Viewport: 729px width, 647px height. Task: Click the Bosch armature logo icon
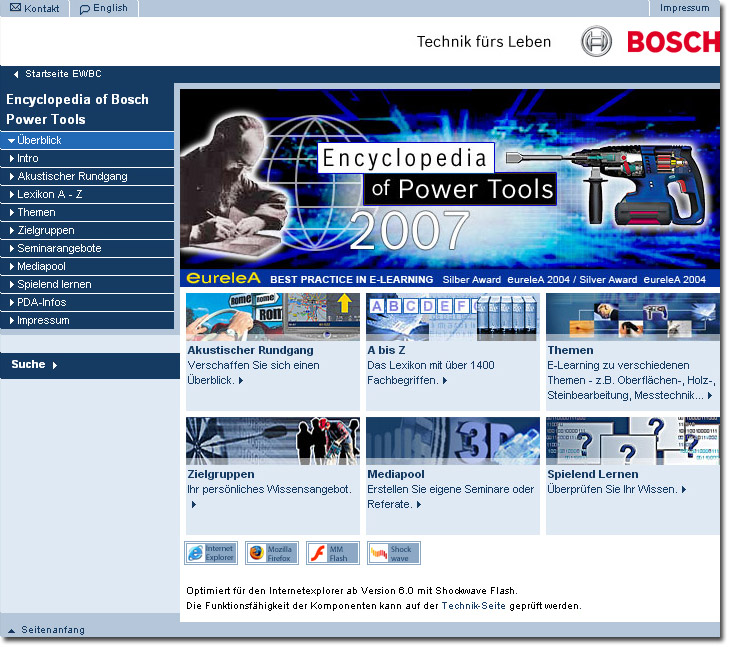coord(596,41)
